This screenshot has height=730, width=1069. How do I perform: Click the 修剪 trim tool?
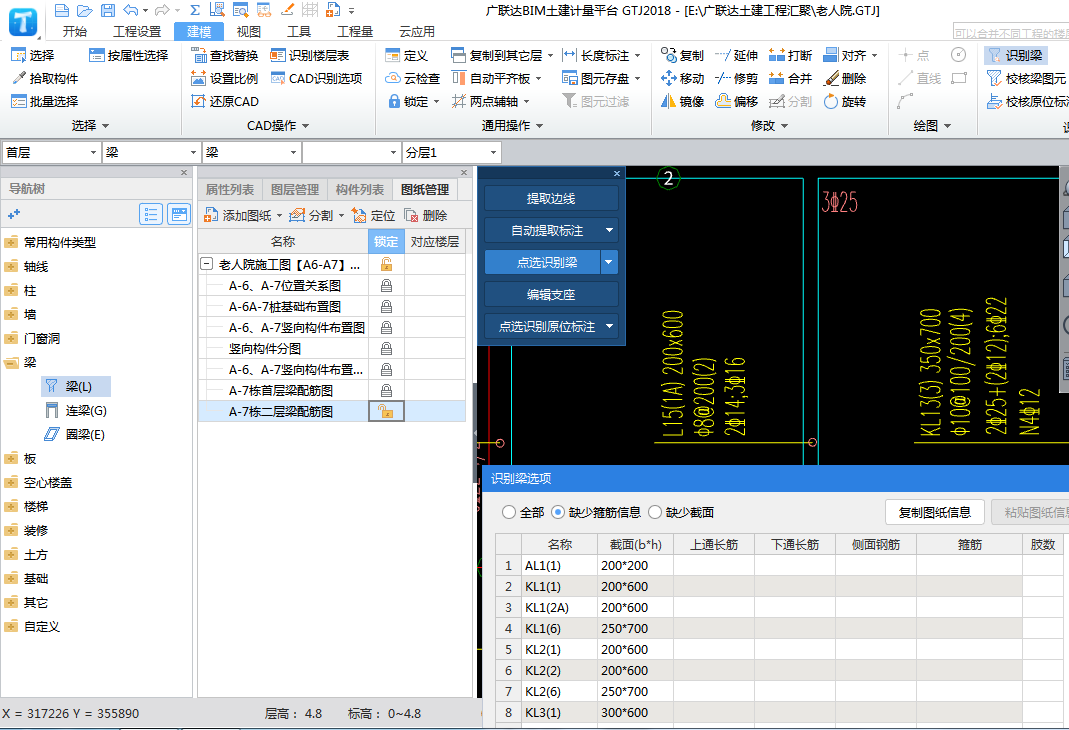[736, 78]
